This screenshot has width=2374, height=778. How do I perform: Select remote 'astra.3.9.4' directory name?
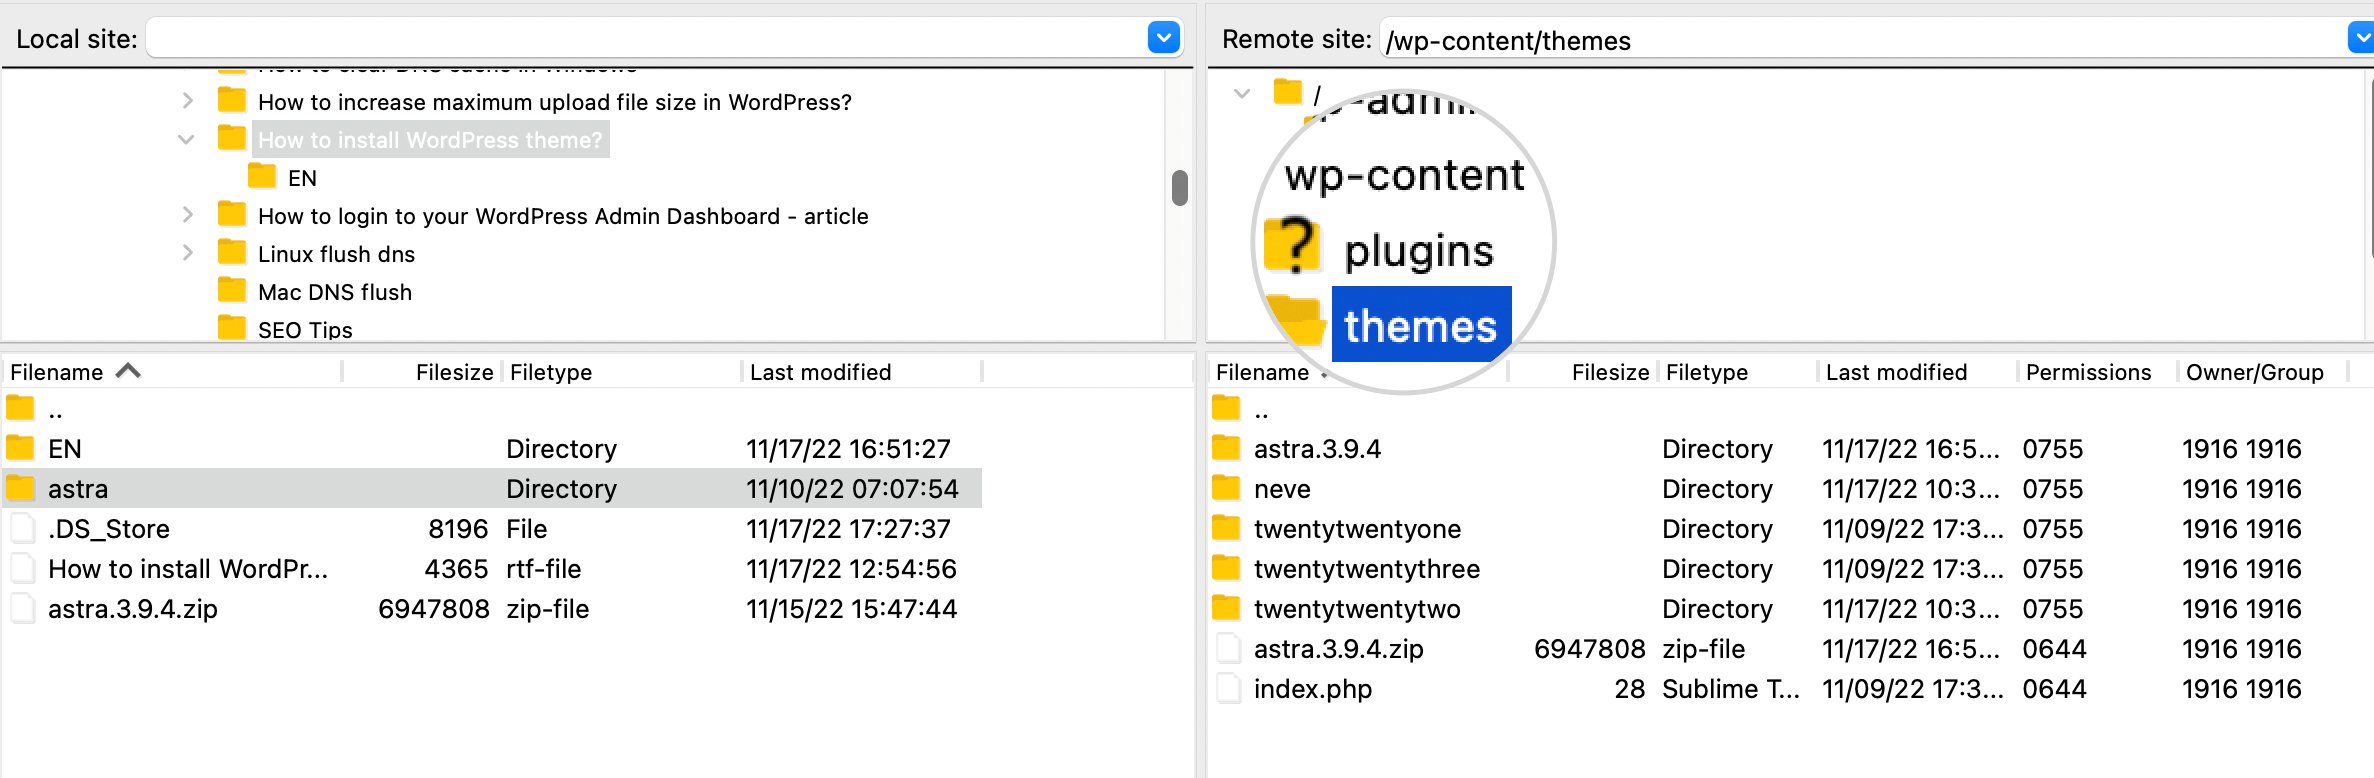pyautogui.click(x=1317, y=449)
